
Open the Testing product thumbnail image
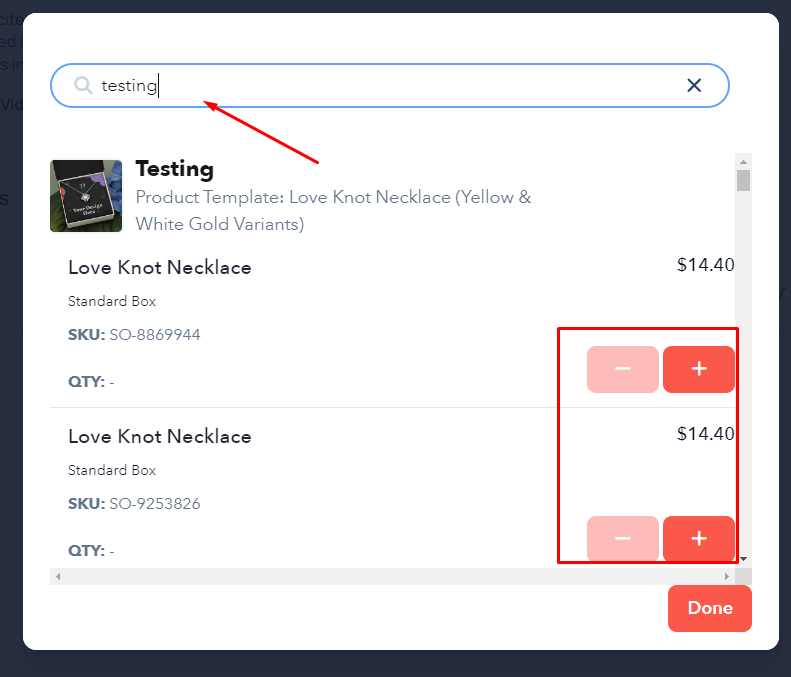86,196
